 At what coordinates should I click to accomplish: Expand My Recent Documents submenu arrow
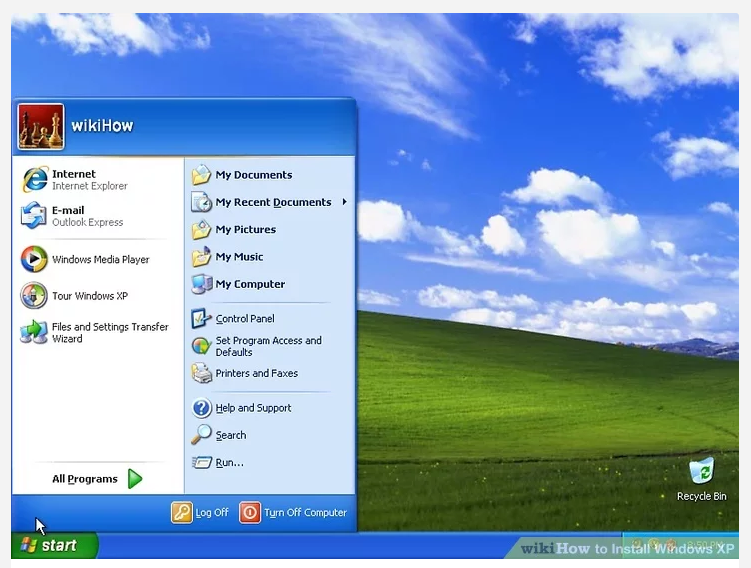point(344,202)
